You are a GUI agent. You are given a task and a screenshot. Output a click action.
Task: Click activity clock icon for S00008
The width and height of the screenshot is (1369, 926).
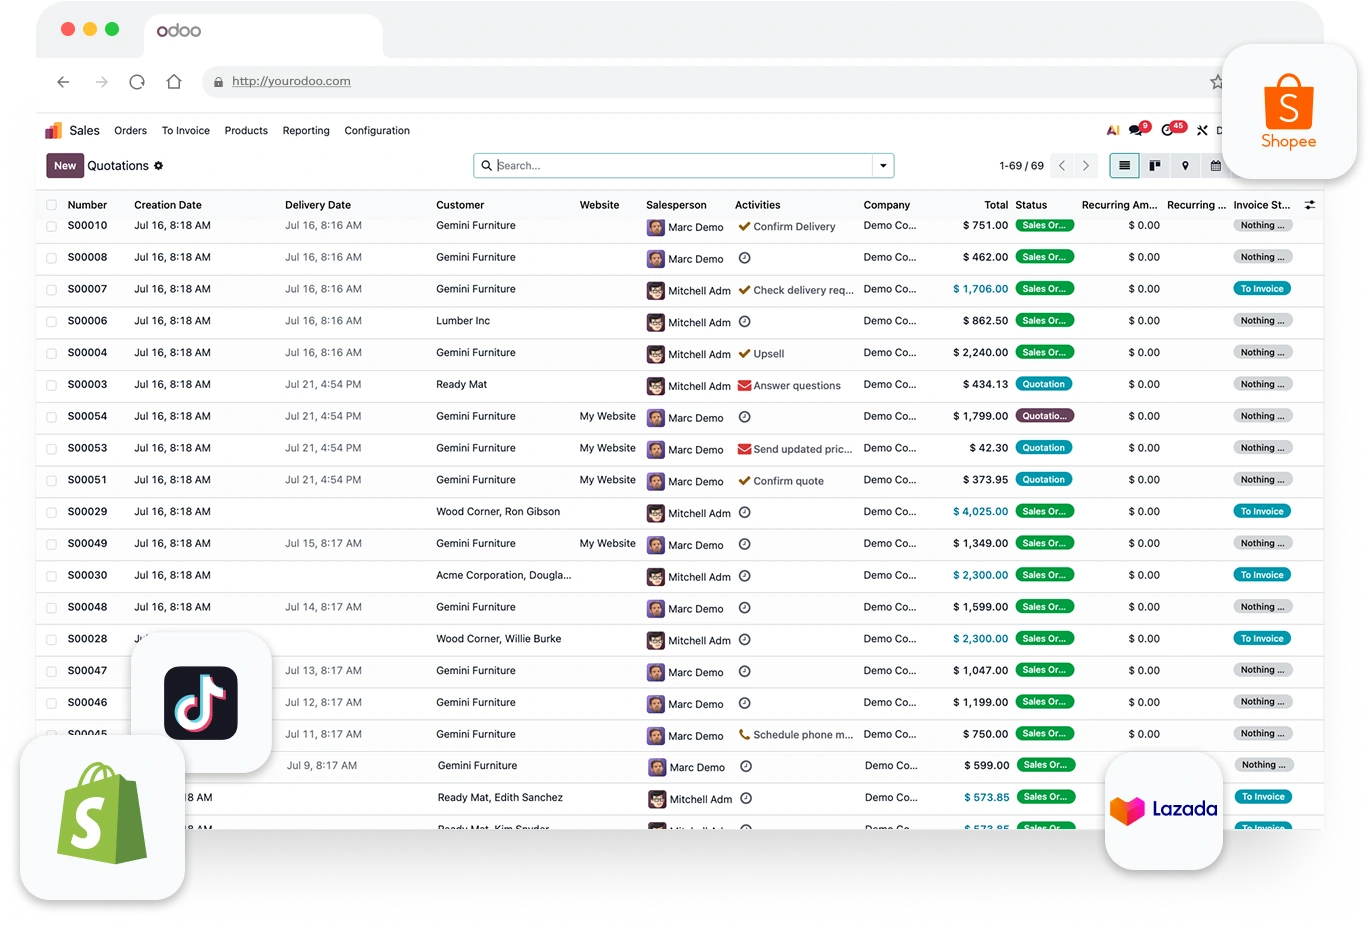(744, 258)
